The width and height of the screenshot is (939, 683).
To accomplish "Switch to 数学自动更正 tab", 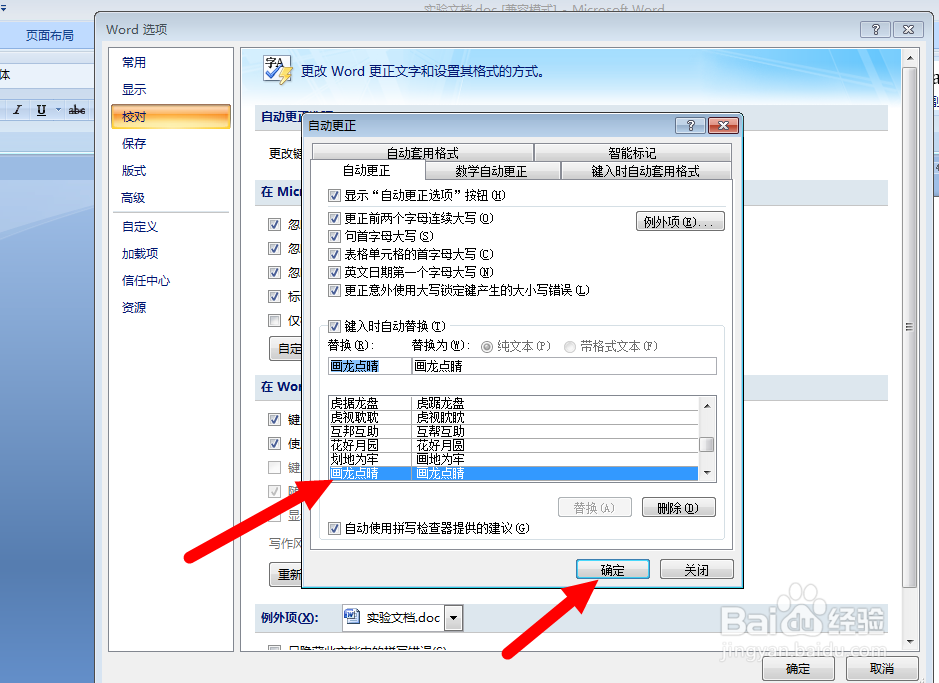I will (x=492, y=171).
